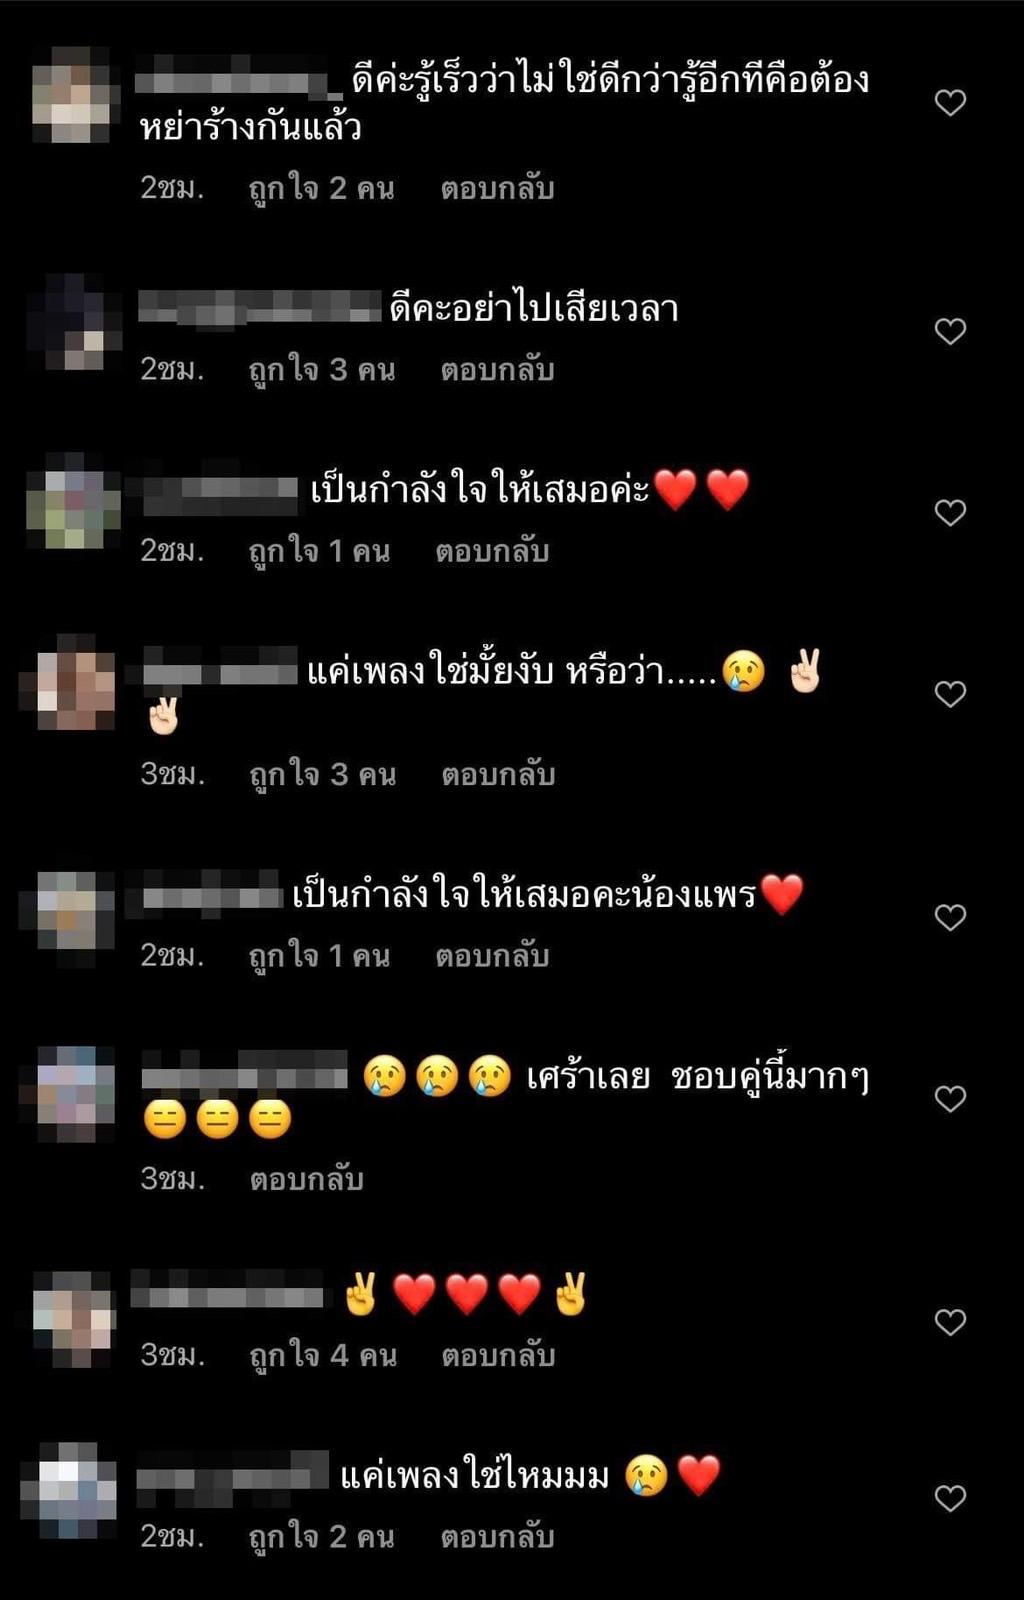Reply to 'แค่เพลงใช่ไหมมม' comment

(497, 1536)
